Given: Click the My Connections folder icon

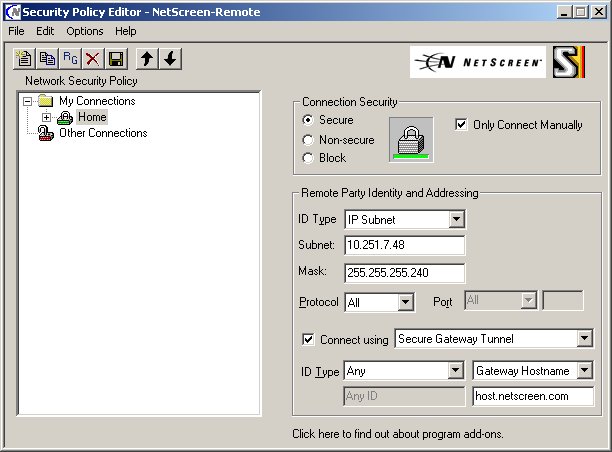Looking at the screenshot, I should point(46,101).
